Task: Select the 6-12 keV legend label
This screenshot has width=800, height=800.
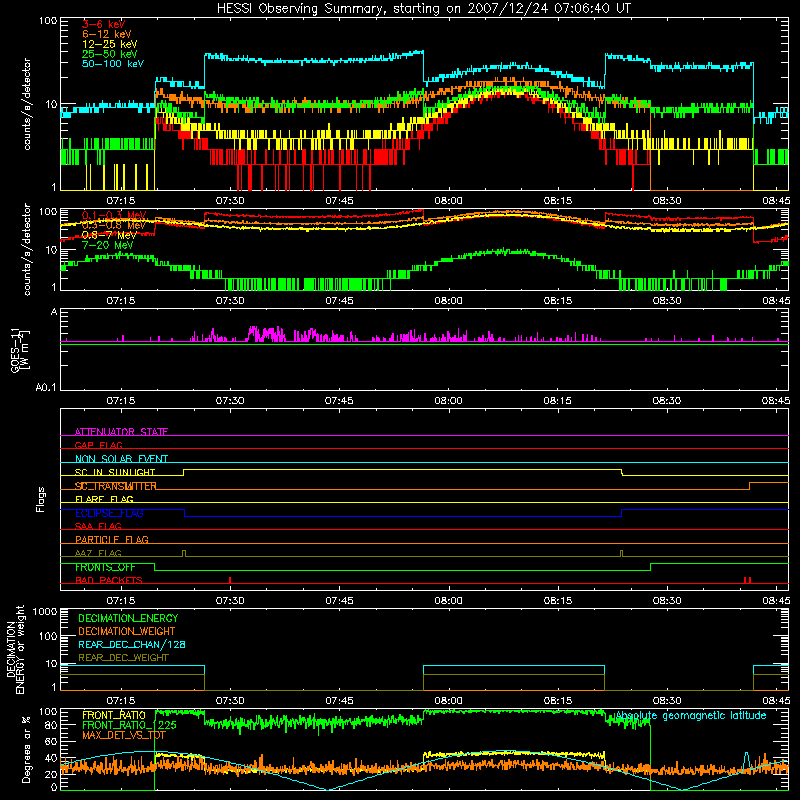Action: click(x=107, y=34)
